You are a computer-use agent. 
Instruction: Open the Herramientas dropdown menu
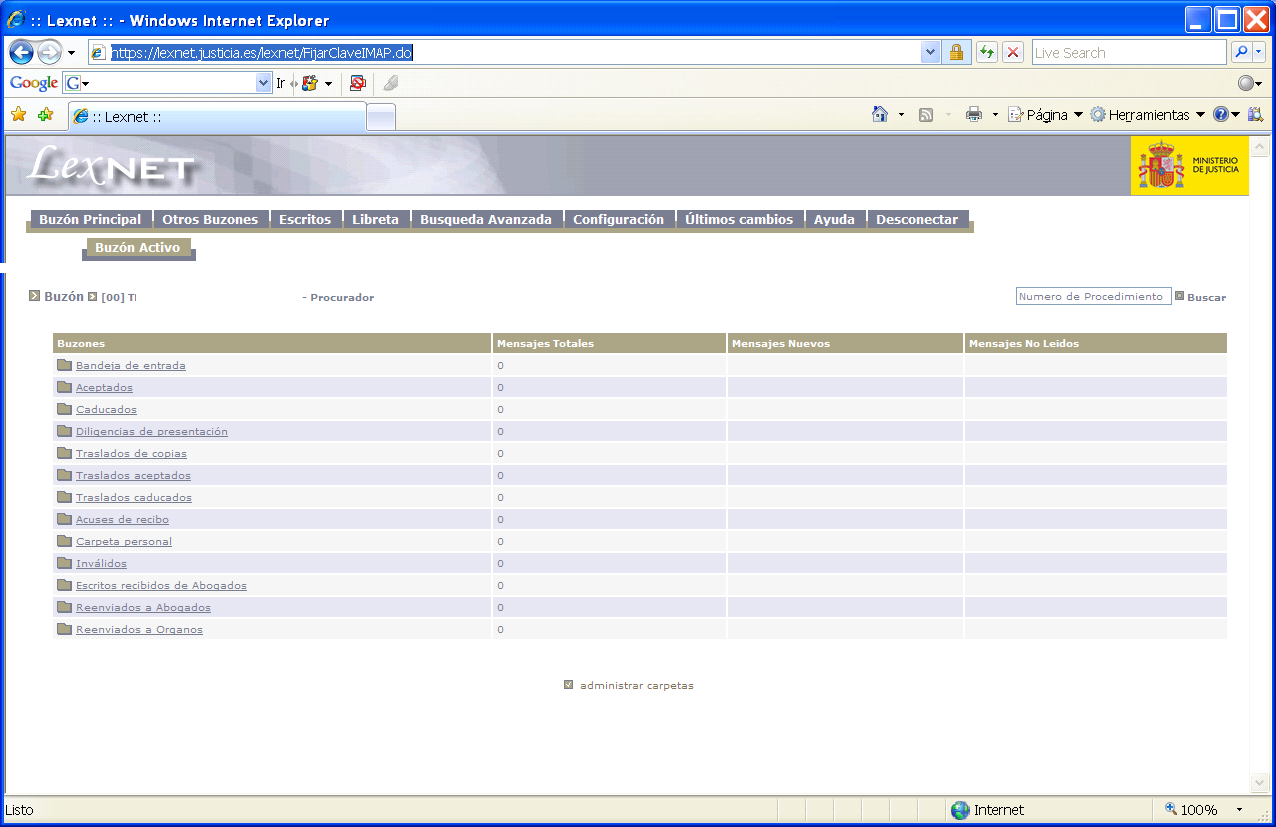1147,115
